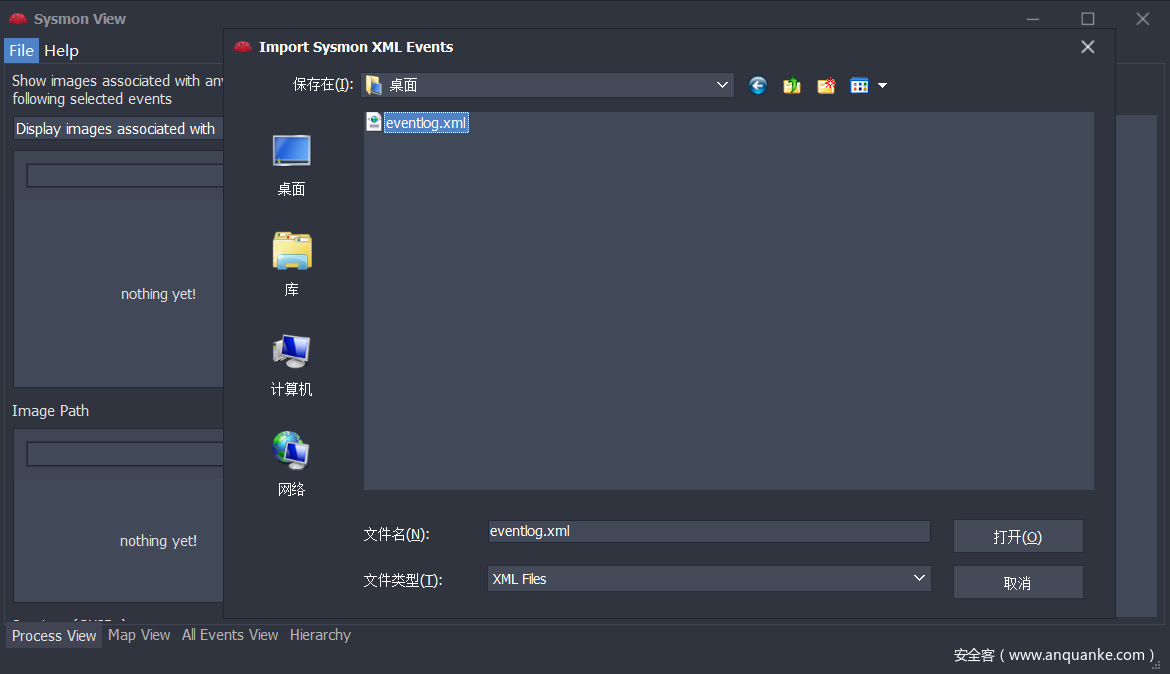Open the File menu

(x=21, y=51)
